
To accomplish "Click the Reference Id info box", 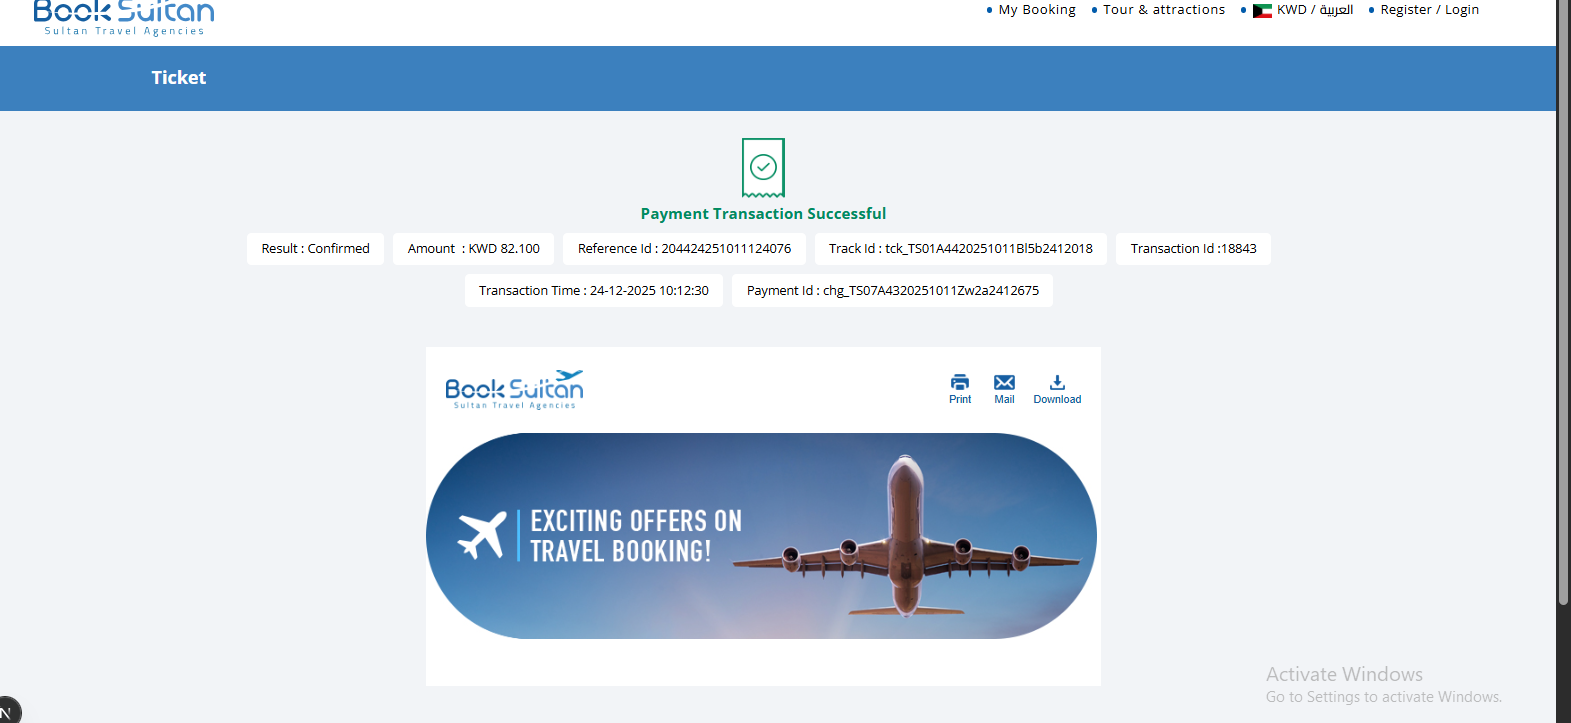I will pyautogui.click(x=684, y=249).
